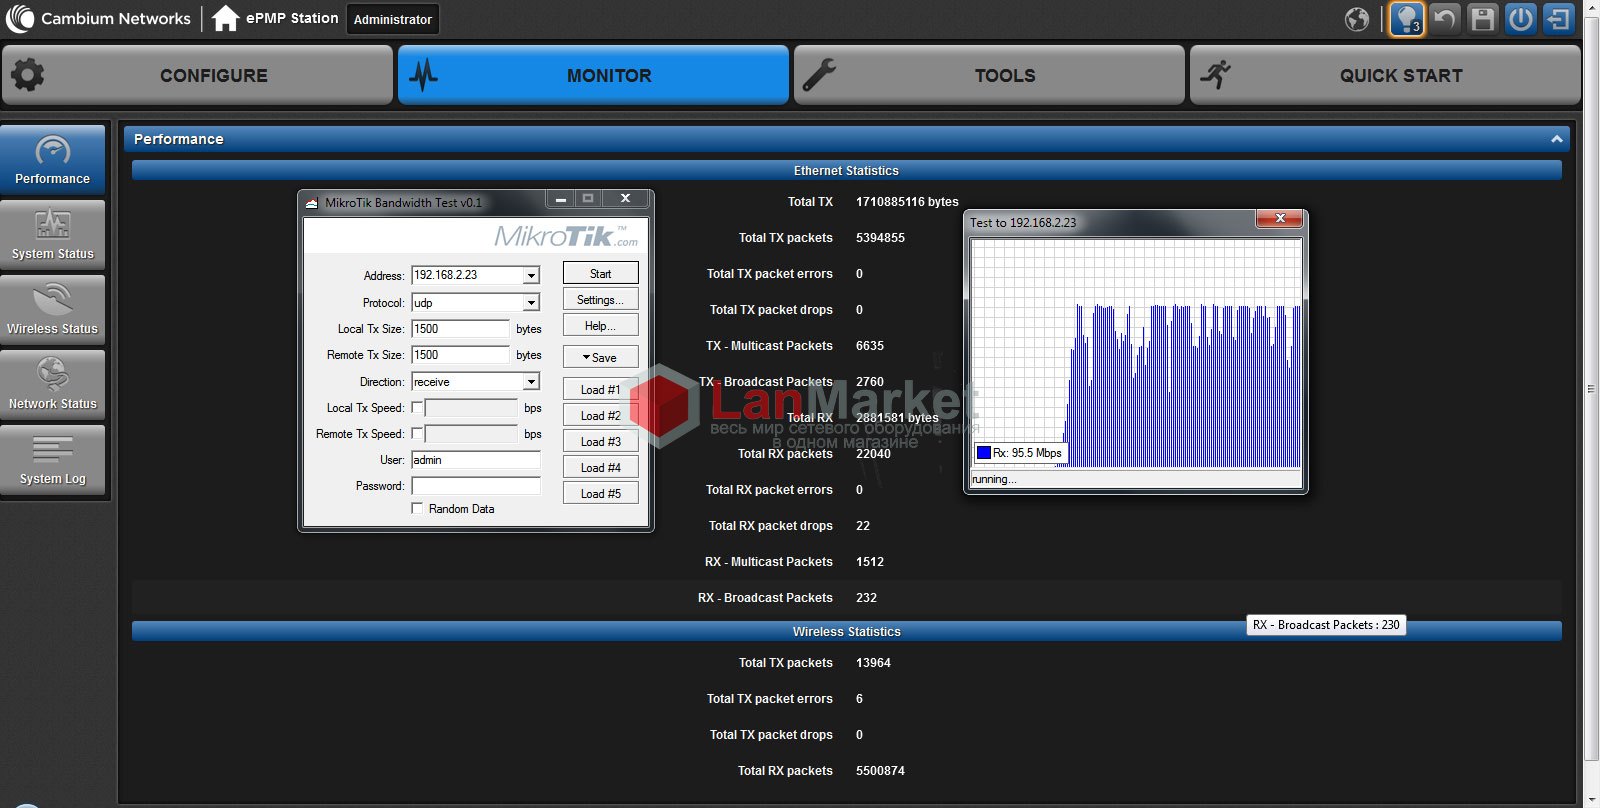Switch to the CONFIGURE tab
1600x808 pixels.
point(197,75)
